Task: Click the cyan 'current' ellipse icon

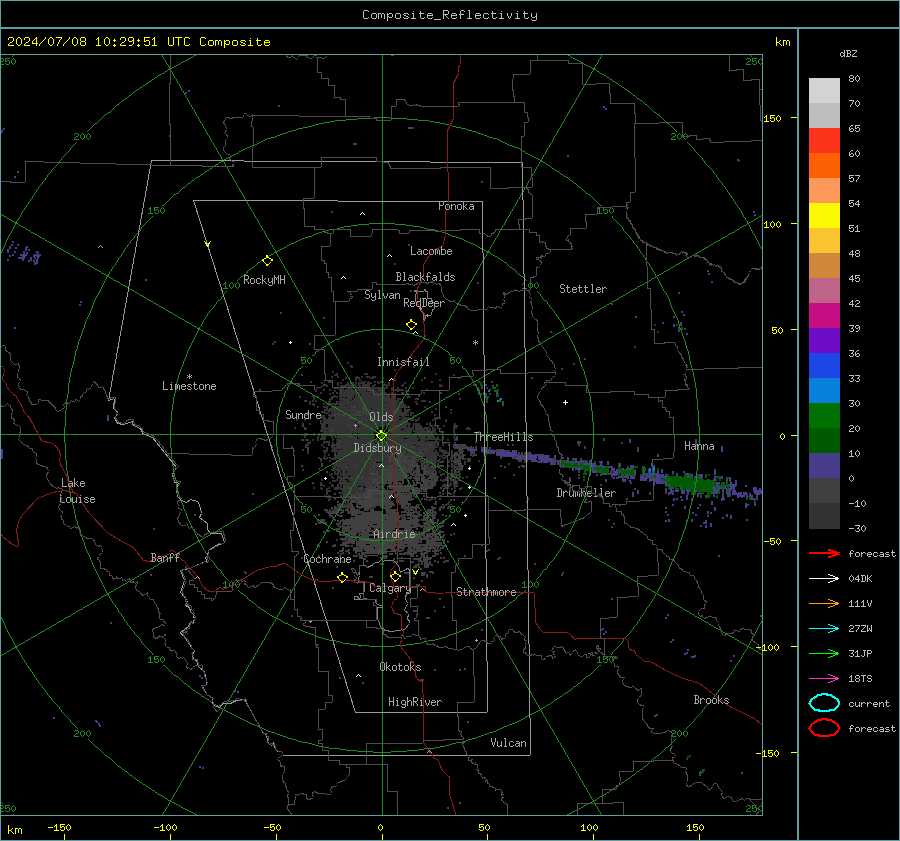Action: click(824, 703)
